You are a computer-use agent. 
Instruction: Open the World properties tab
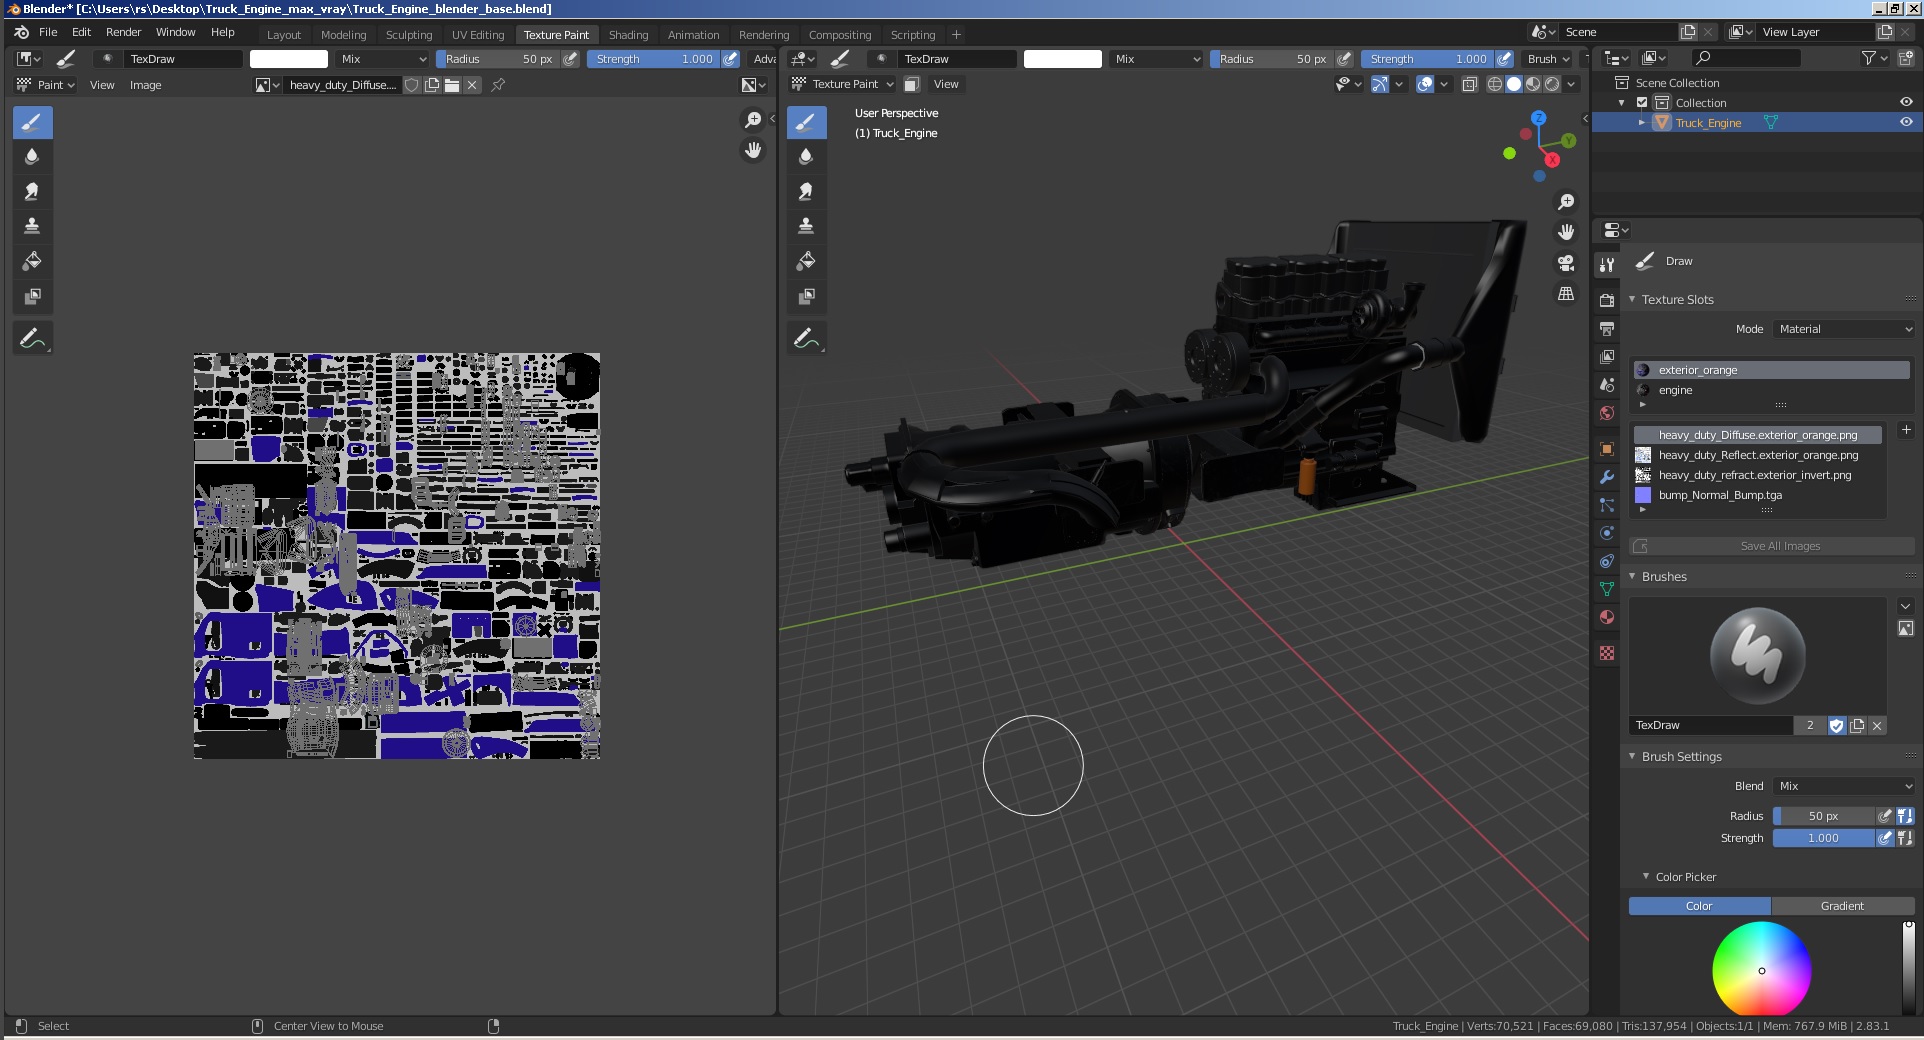point(1607,413)
